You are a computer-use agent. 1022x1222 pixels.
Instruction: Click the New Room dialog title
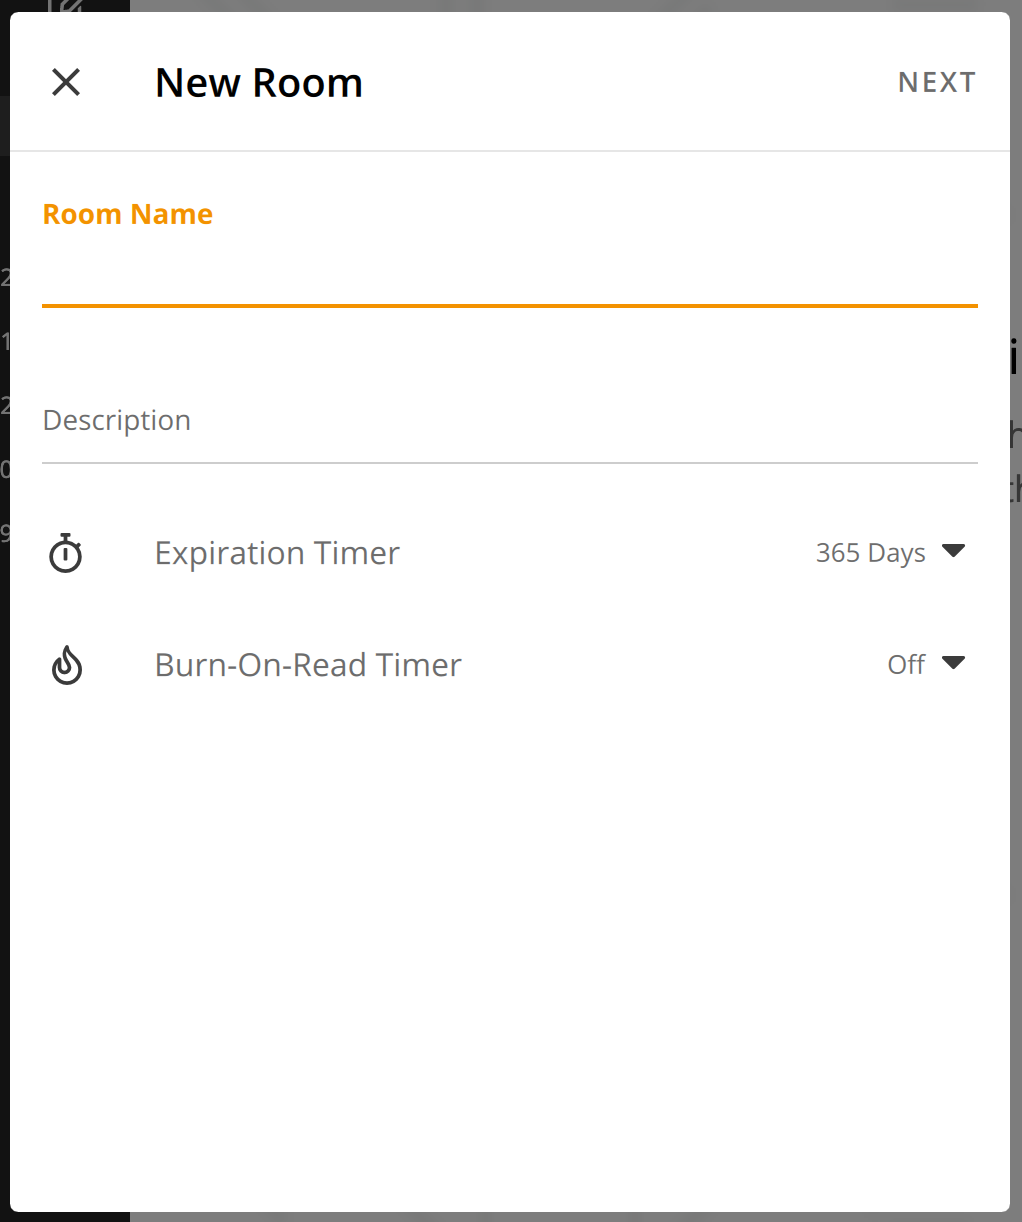click(259, 83)
